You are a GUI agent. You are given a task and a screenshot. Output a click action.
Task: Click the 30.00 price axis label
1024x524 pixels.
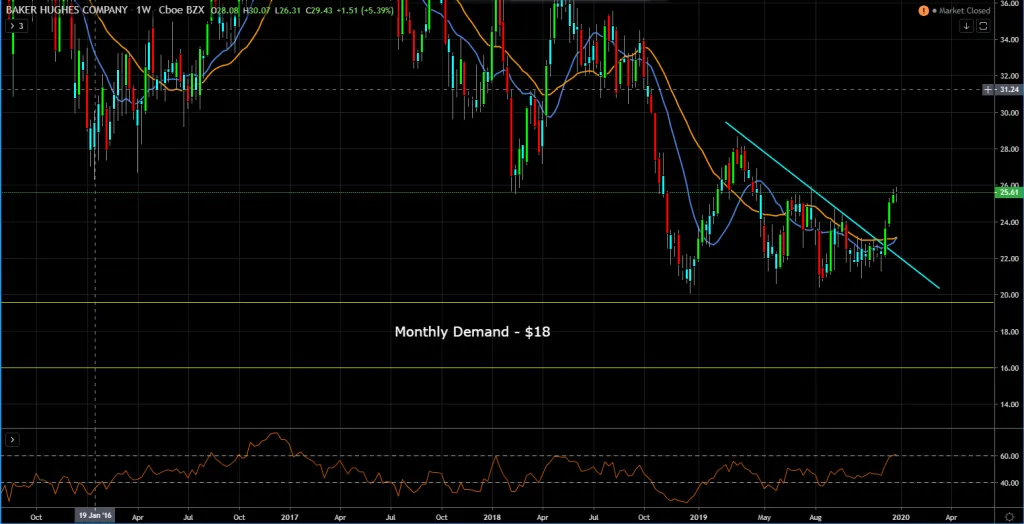1010,112
